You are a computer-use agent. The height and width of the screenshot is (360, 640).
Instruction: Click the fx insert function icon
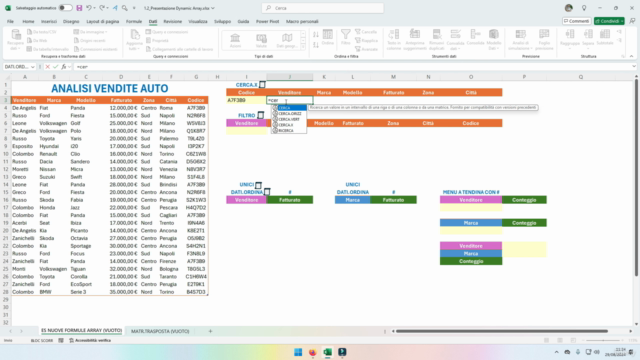(64, 67)
